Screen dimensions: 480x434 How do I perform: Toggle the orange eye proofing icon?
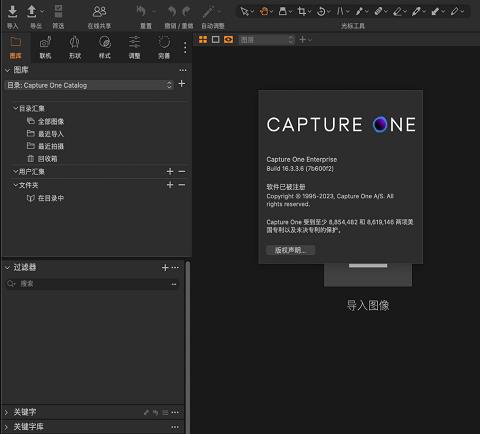[x=229, y=40]
